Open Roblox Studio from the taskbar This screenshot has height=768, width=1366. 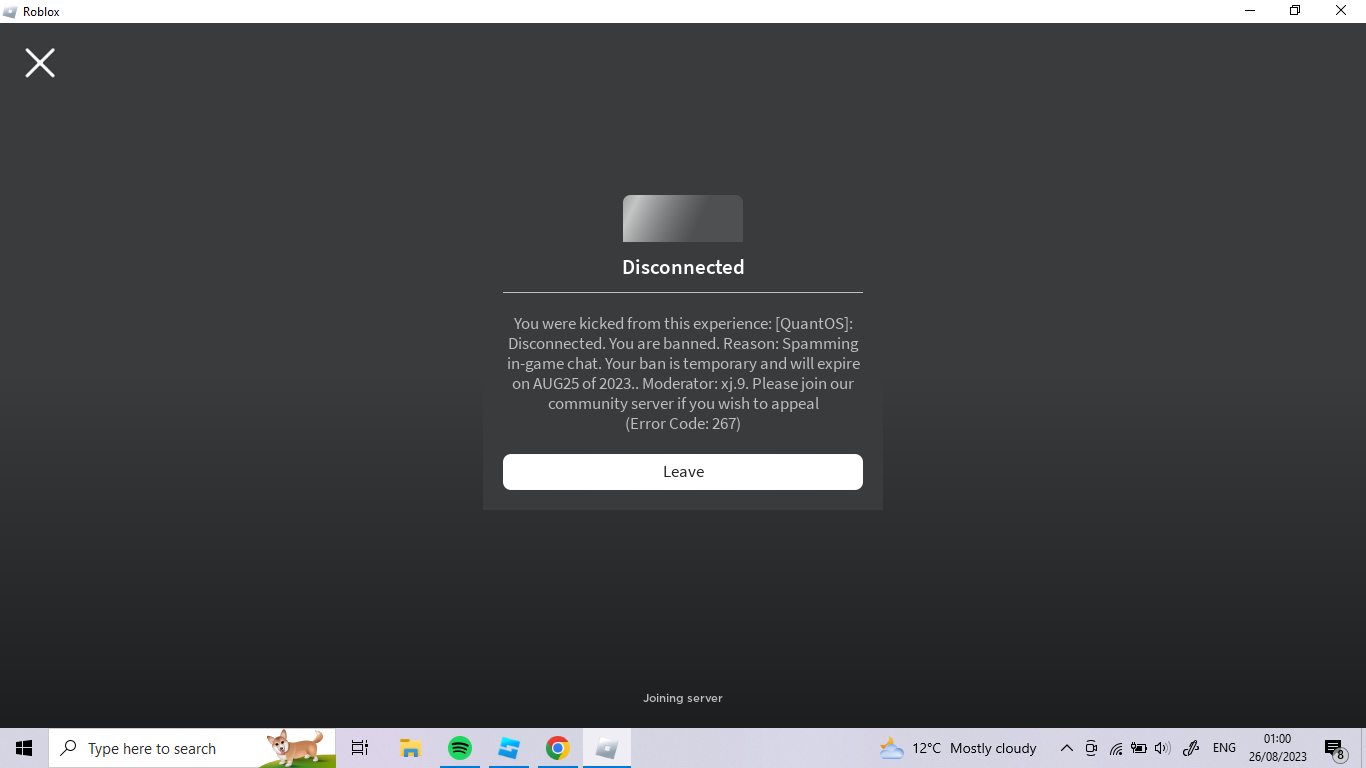pos(509,748)
